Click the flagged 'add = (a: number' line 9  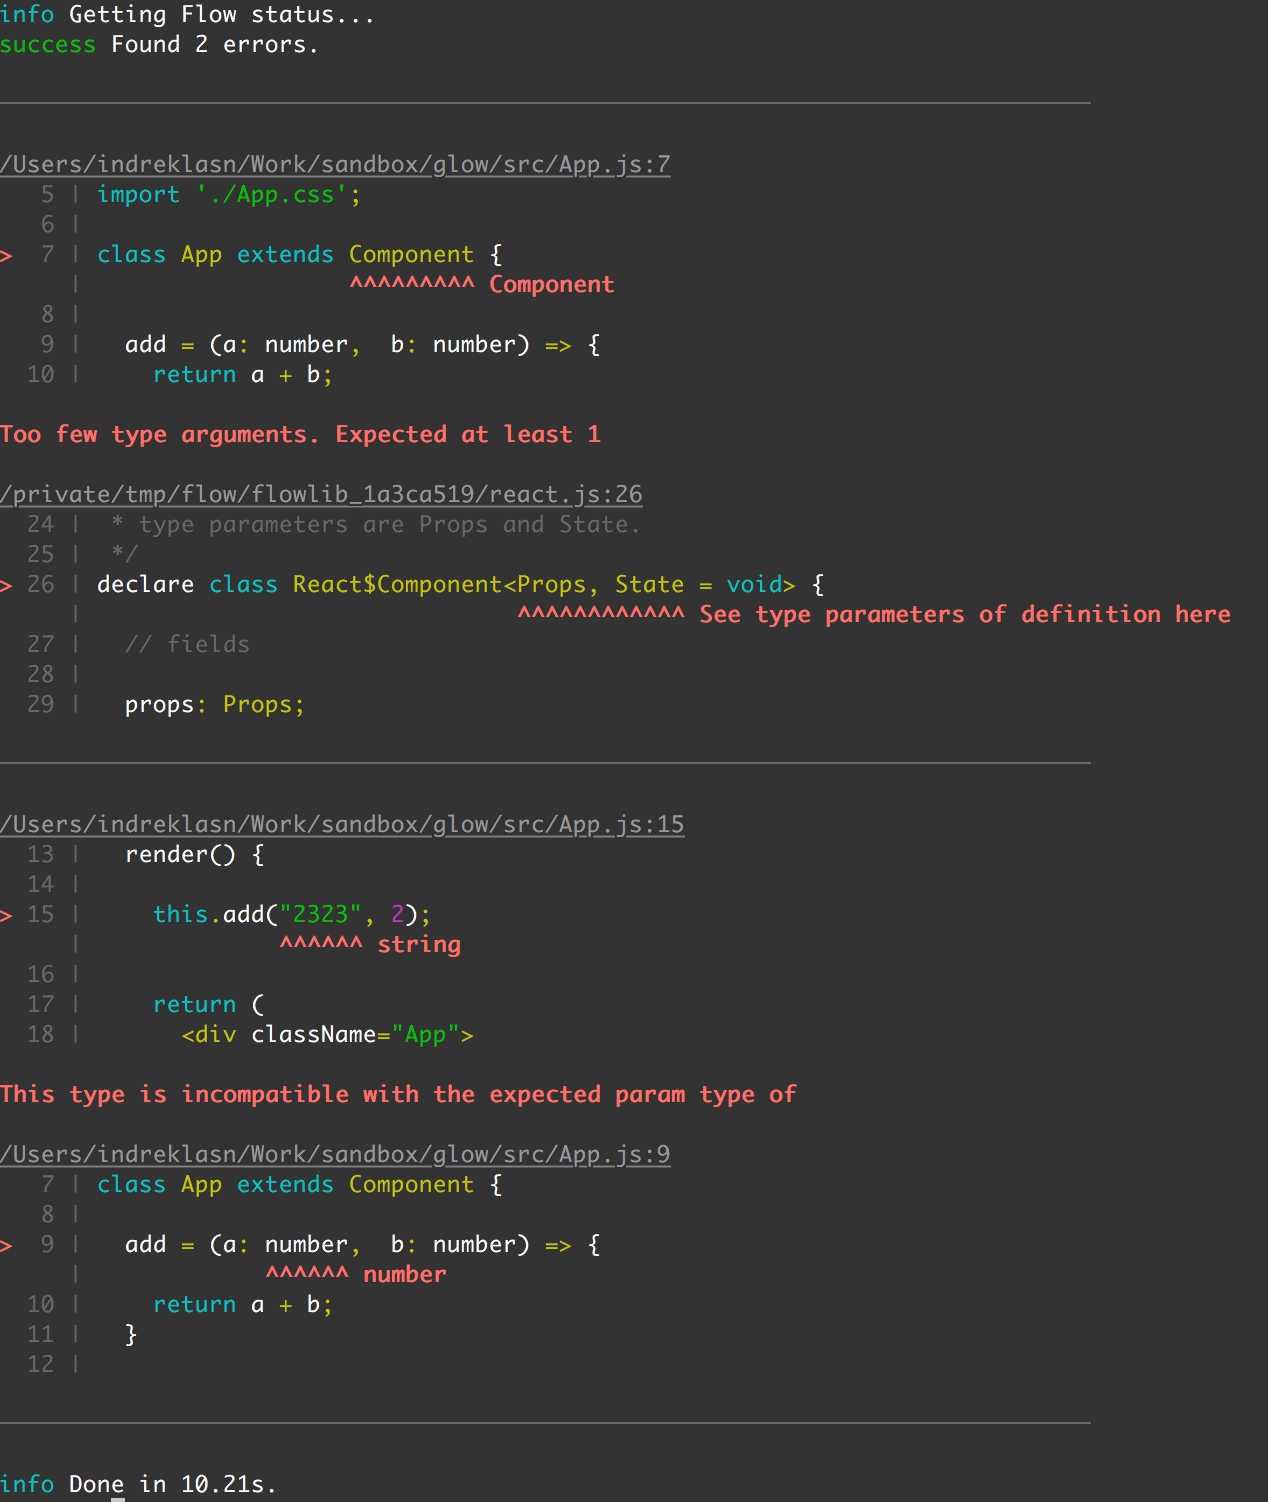pos(362,1244)
